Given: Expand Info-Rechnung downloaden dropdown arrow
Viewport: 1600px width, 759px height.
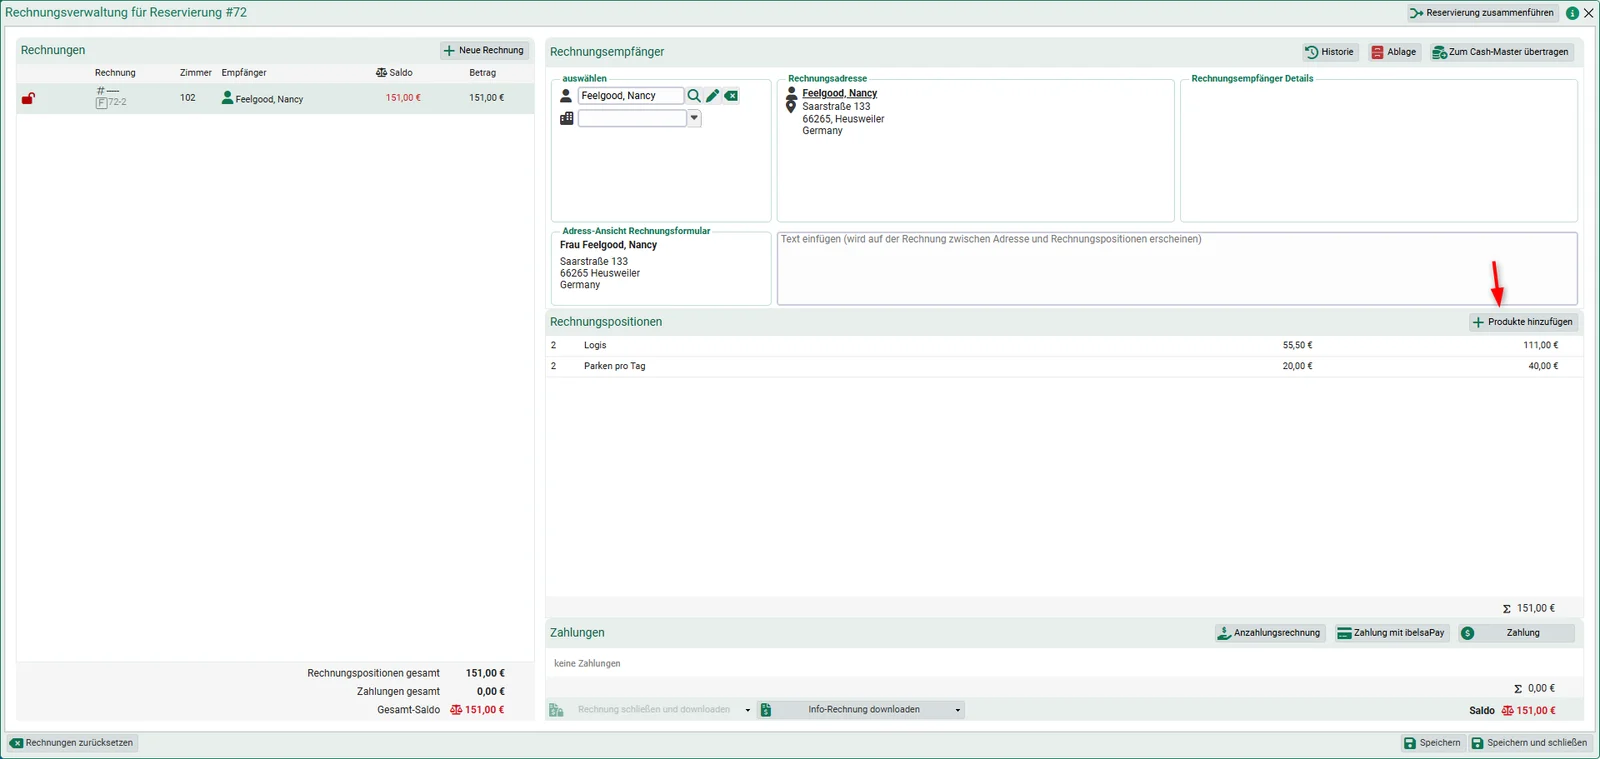Looking at the screenshot, I should (958, 710).
